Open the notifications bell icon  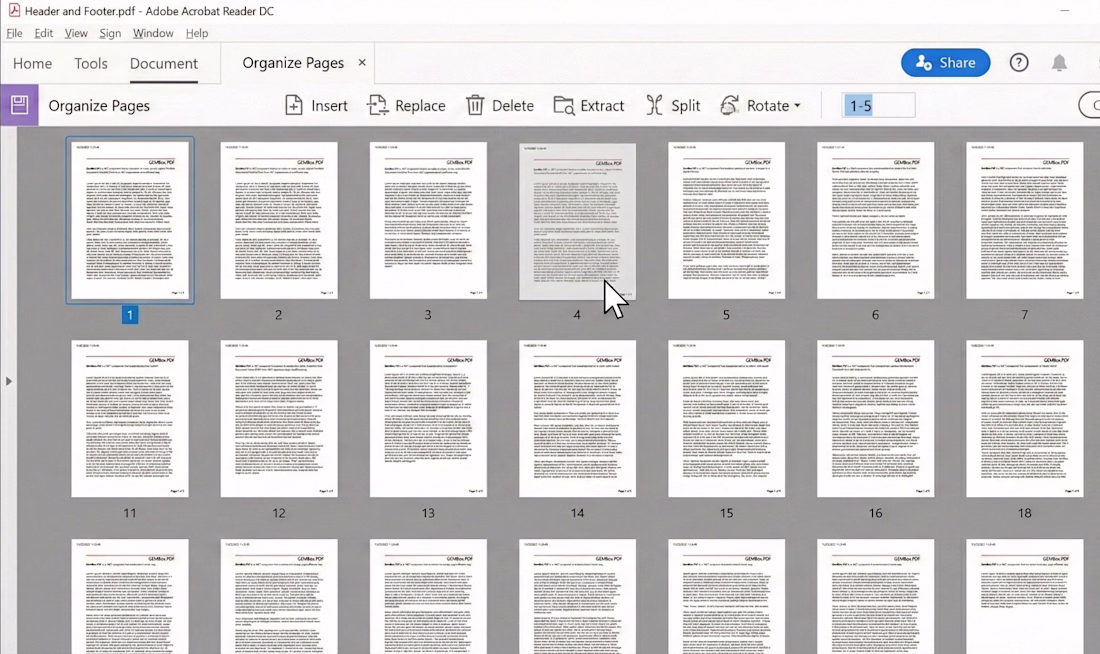coord(1059,62)
